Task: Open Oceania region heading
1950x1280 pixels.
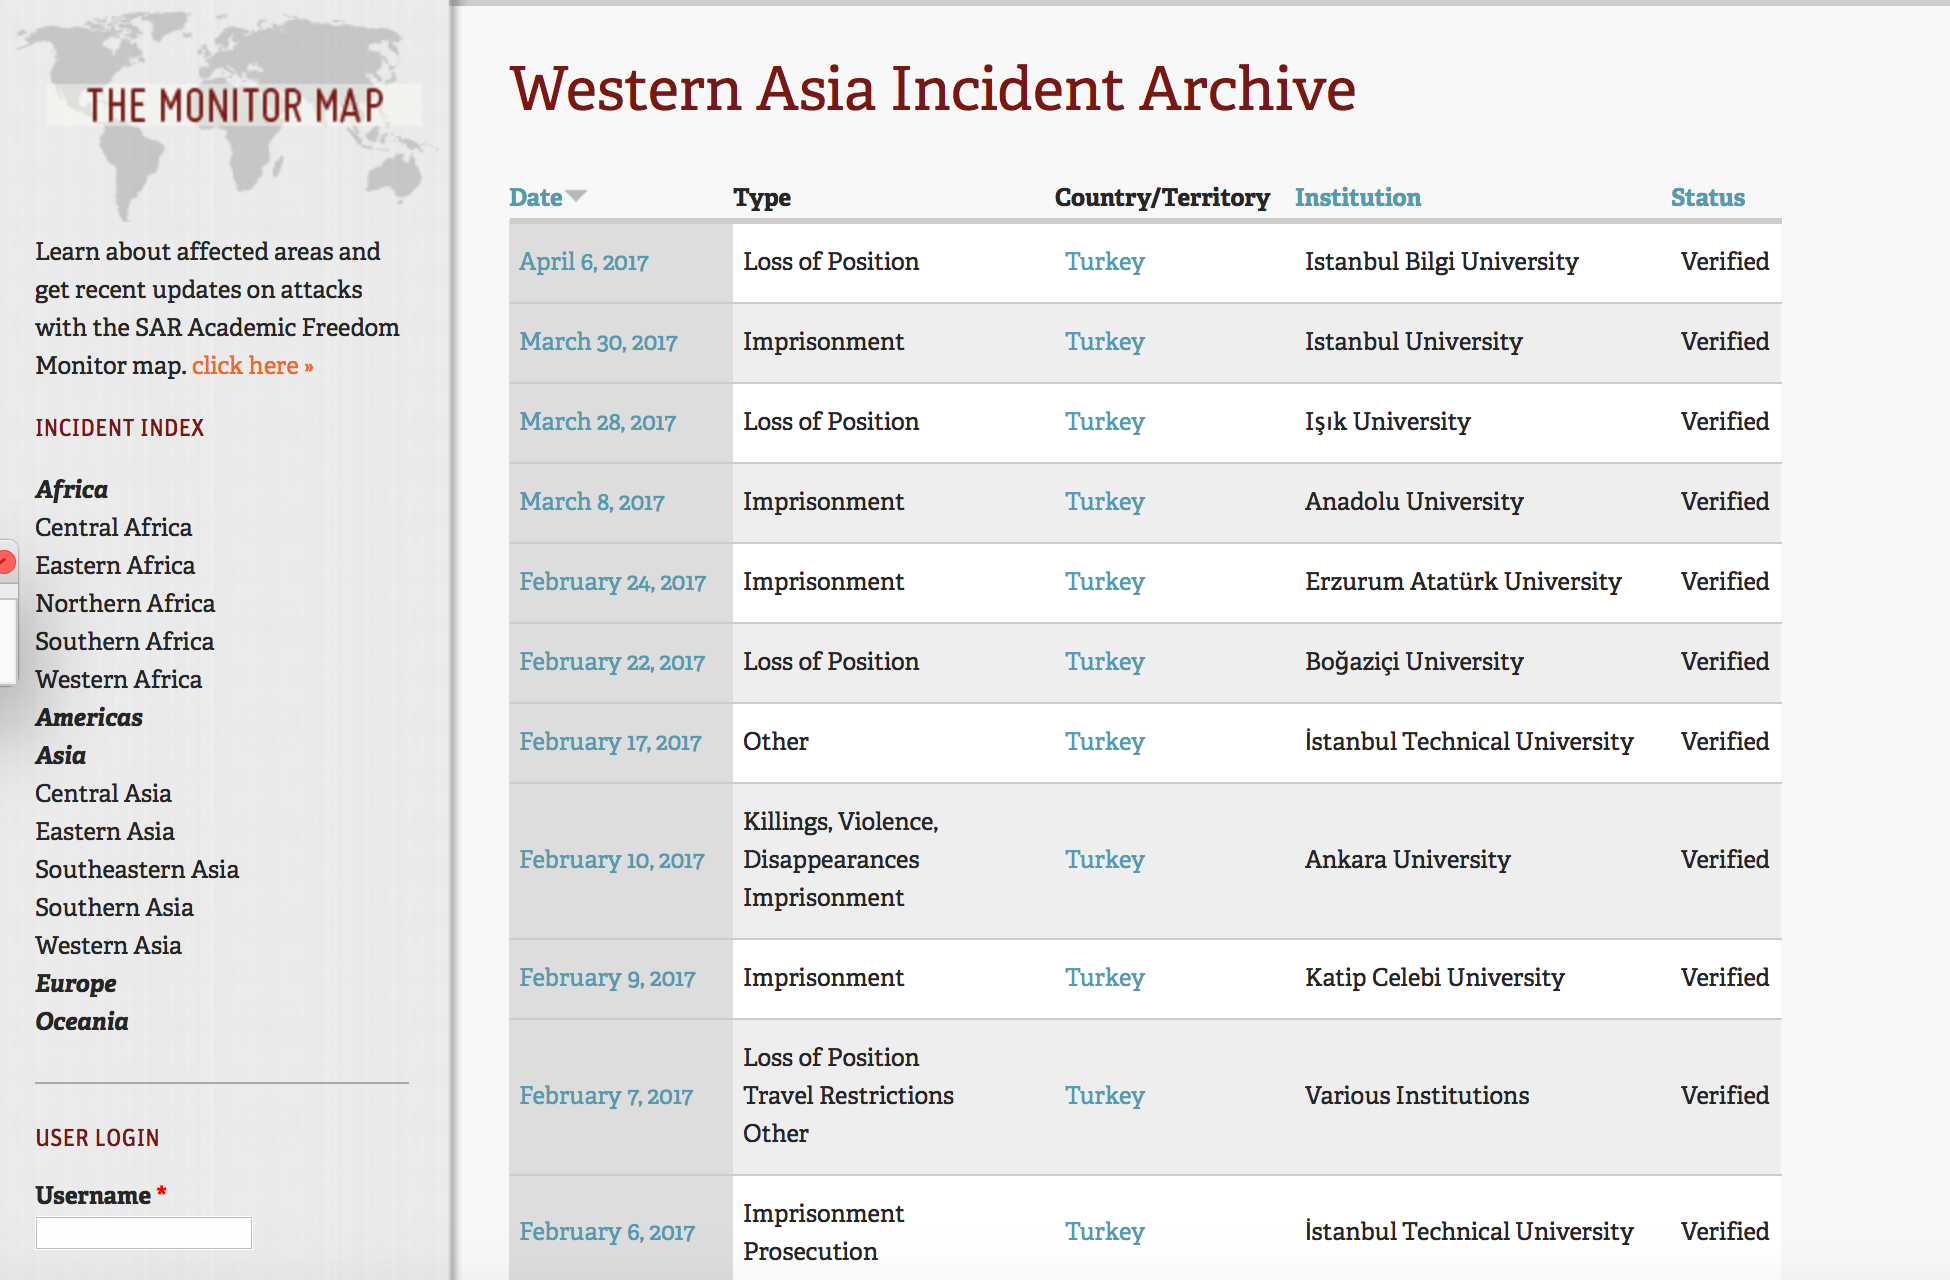Action: point(82,1022)
